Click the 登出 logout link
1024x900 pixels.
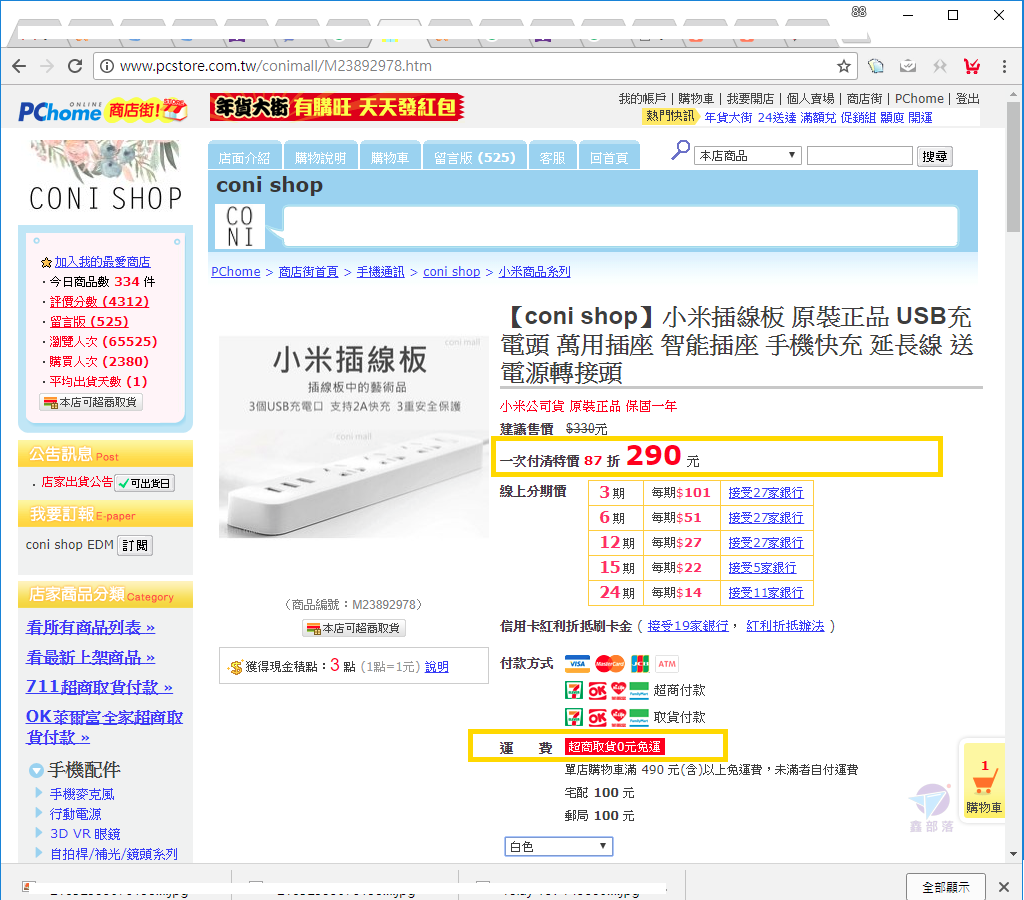coord(967,99)
